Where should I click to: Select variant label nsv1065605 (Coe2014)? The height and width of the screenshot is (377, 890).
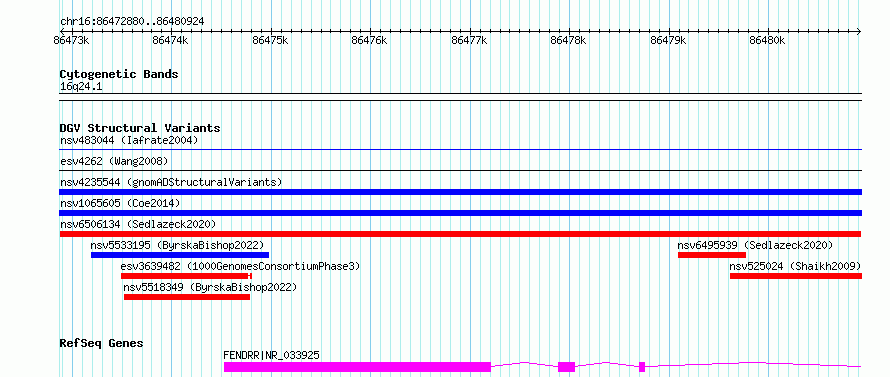[x=120, y=203]
